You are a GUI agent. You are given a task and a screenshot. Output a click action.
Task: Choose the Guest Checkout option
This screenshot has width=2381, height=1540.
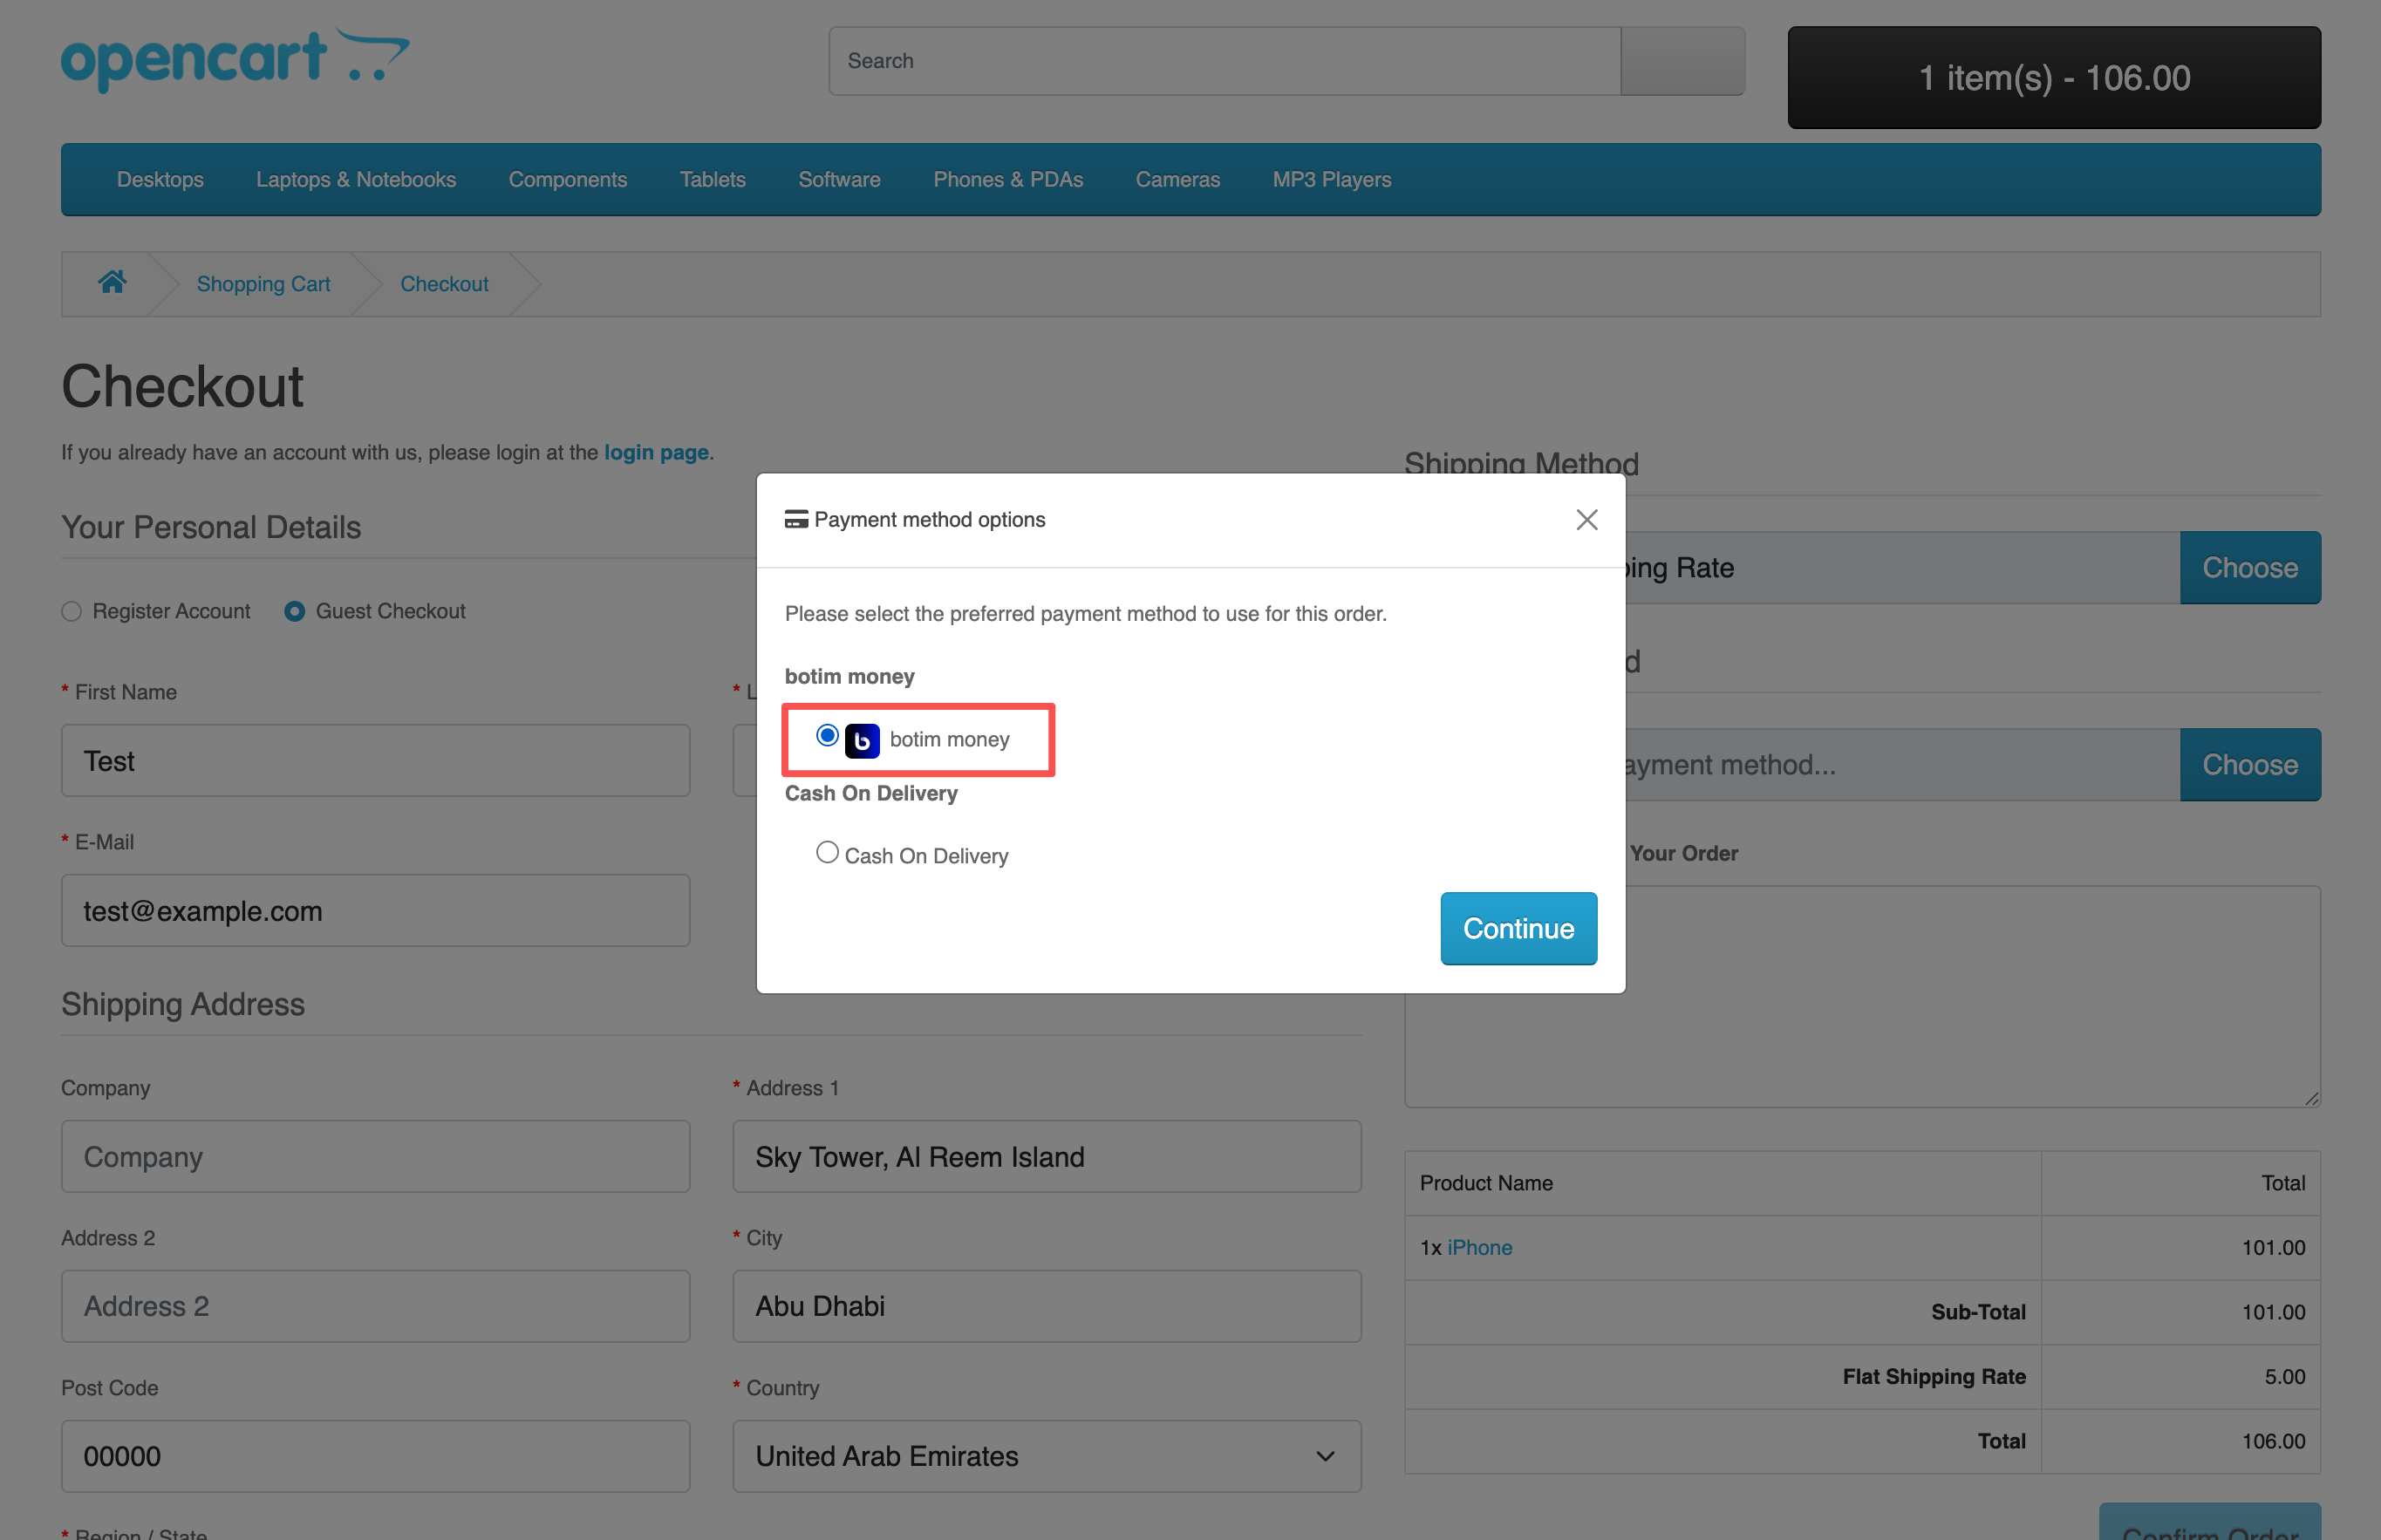(294, 611)
